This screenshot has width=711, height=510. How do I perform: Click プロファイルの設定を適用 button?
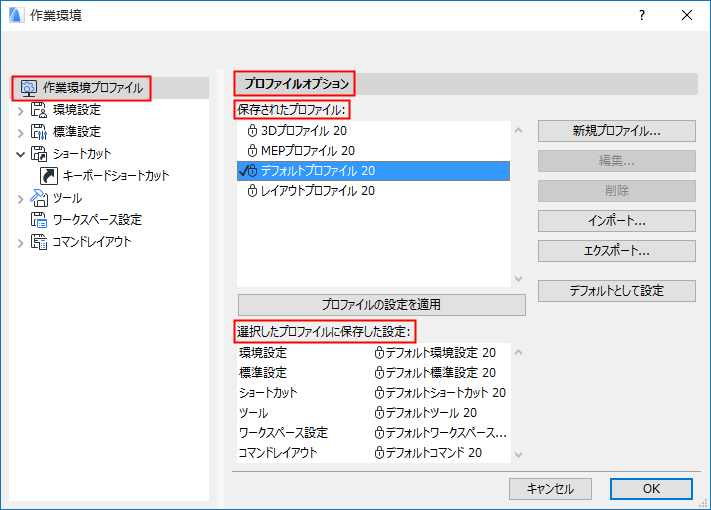tap(381, 305)
